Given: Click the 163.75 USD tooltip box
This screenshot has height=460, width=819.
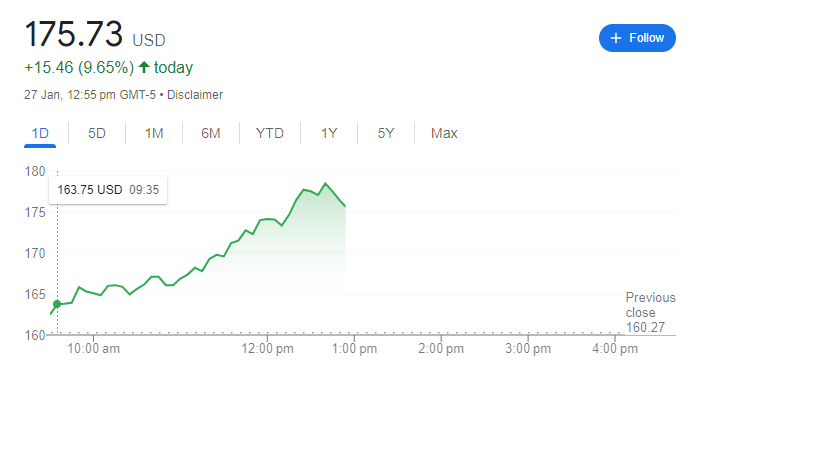Looking at the screenshot, I should pos(108,189).
